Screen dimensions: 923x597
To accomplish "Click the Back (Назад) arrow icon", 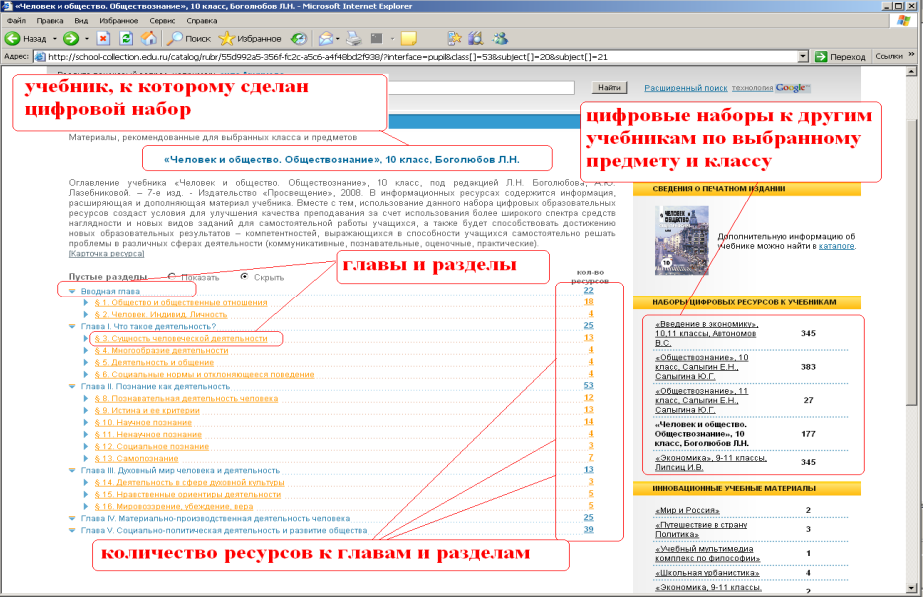I will 12,39.
